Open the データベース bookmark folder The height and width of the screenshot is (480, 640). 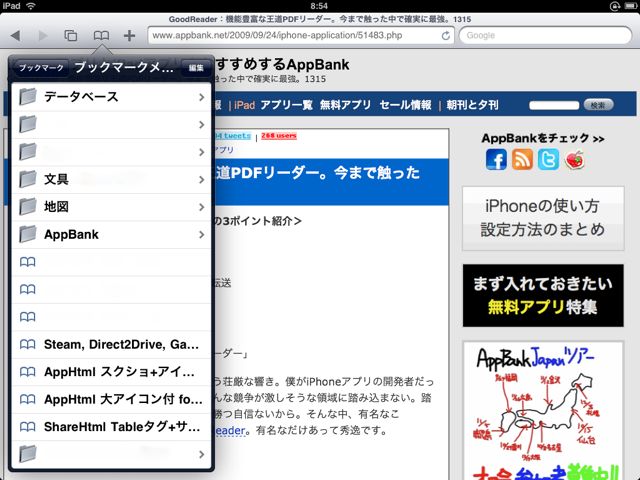(111, 97)
